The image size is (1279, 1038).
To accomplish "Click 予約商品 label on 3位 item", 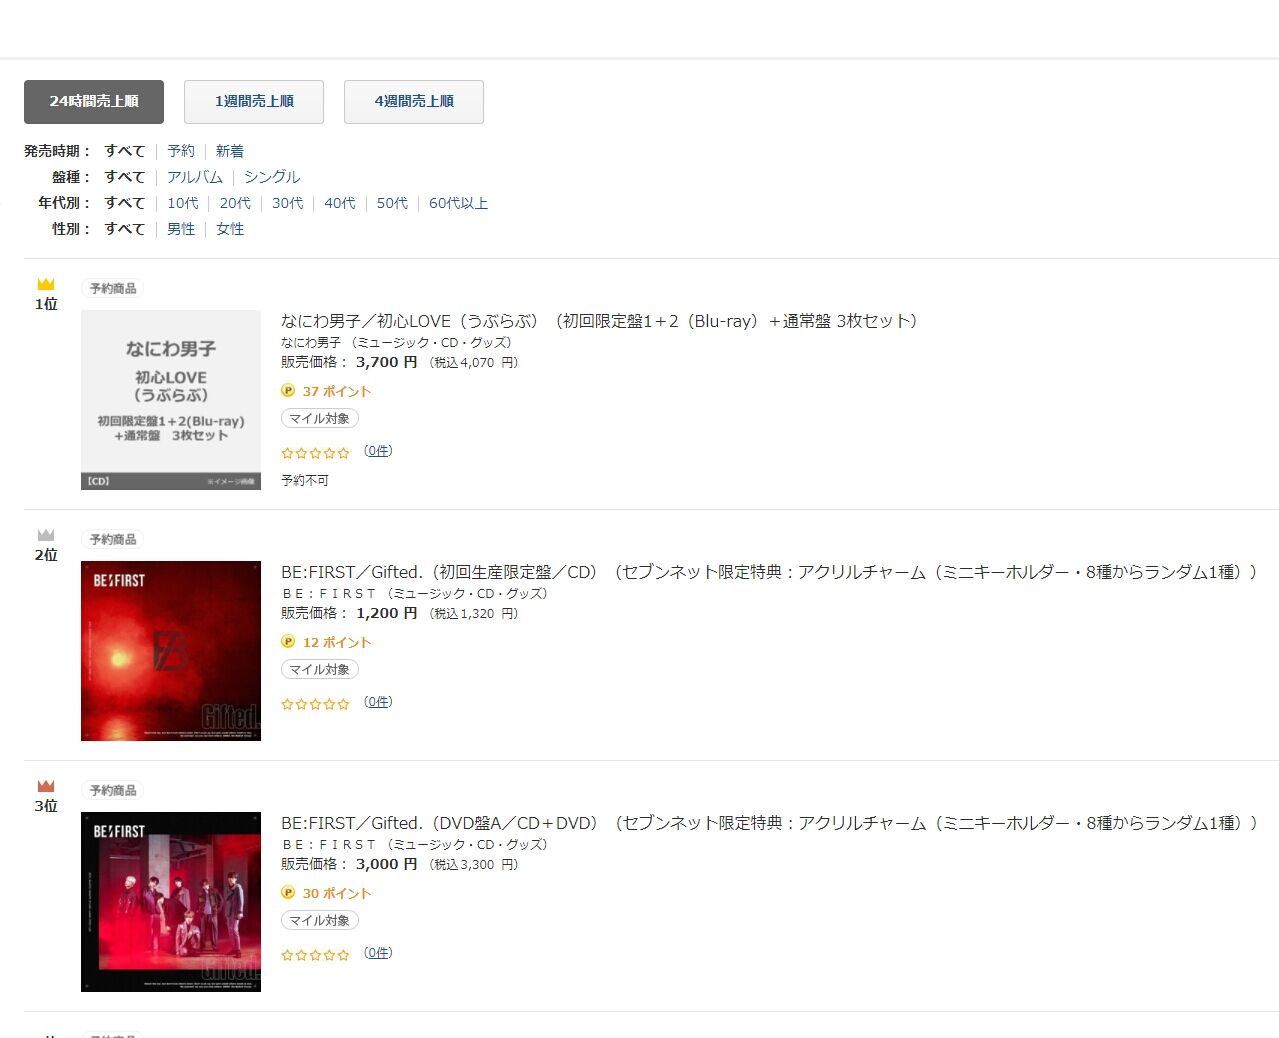I will [113, 791].
